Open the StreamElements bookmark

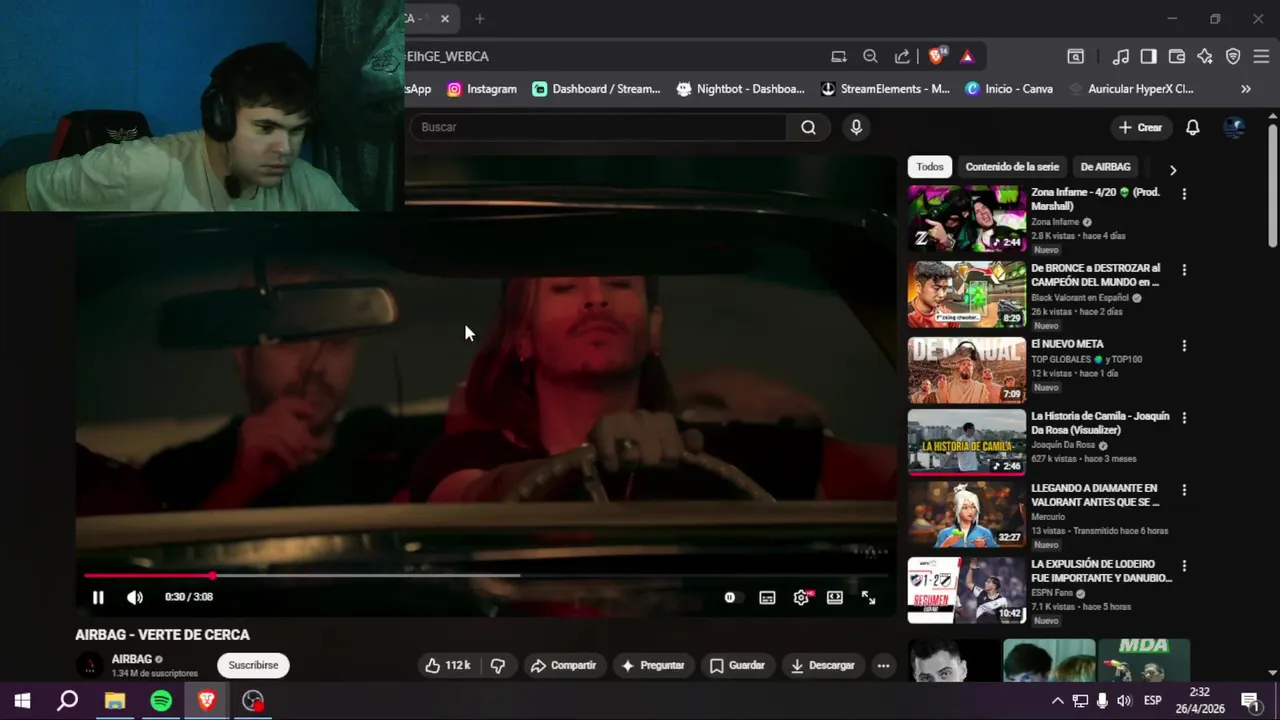pos(885,89)
